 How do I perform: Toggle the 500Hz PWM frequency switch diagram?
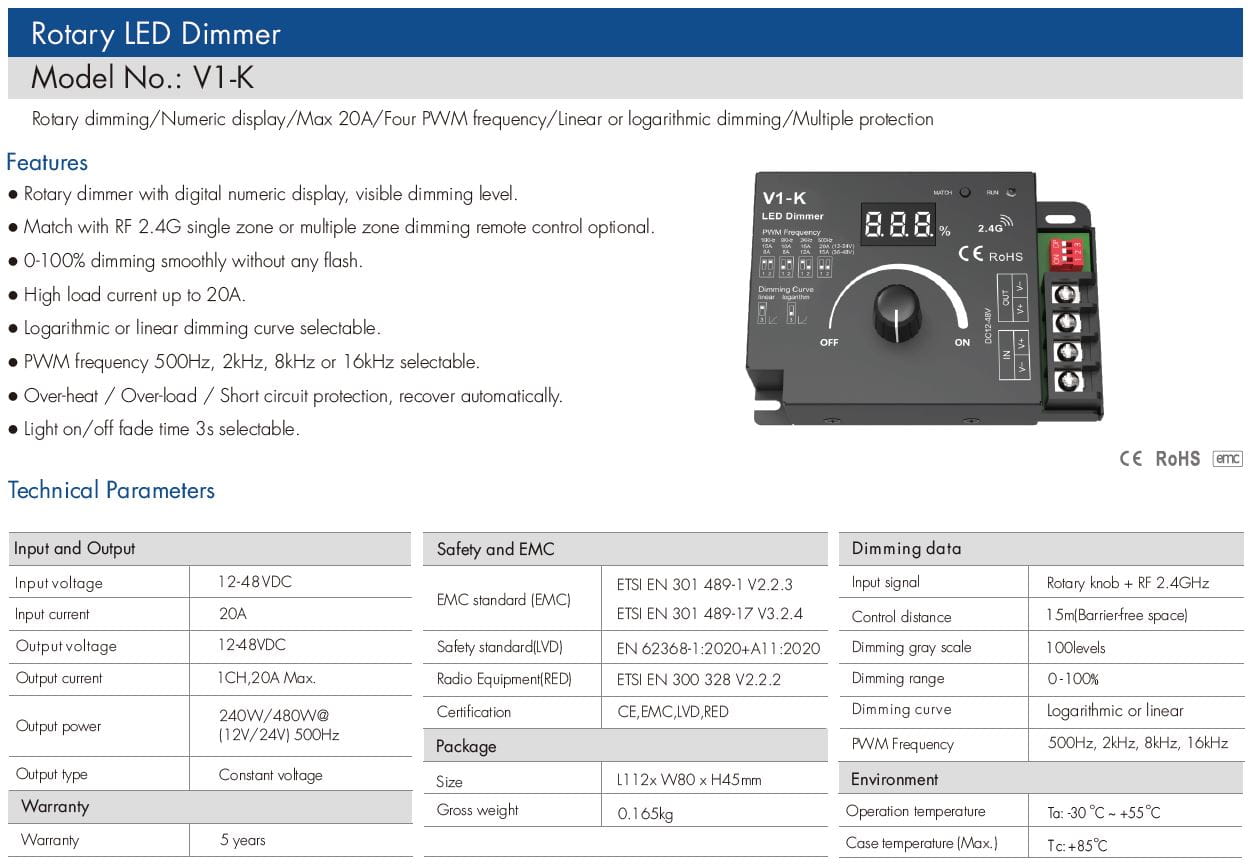pos(824,267)
